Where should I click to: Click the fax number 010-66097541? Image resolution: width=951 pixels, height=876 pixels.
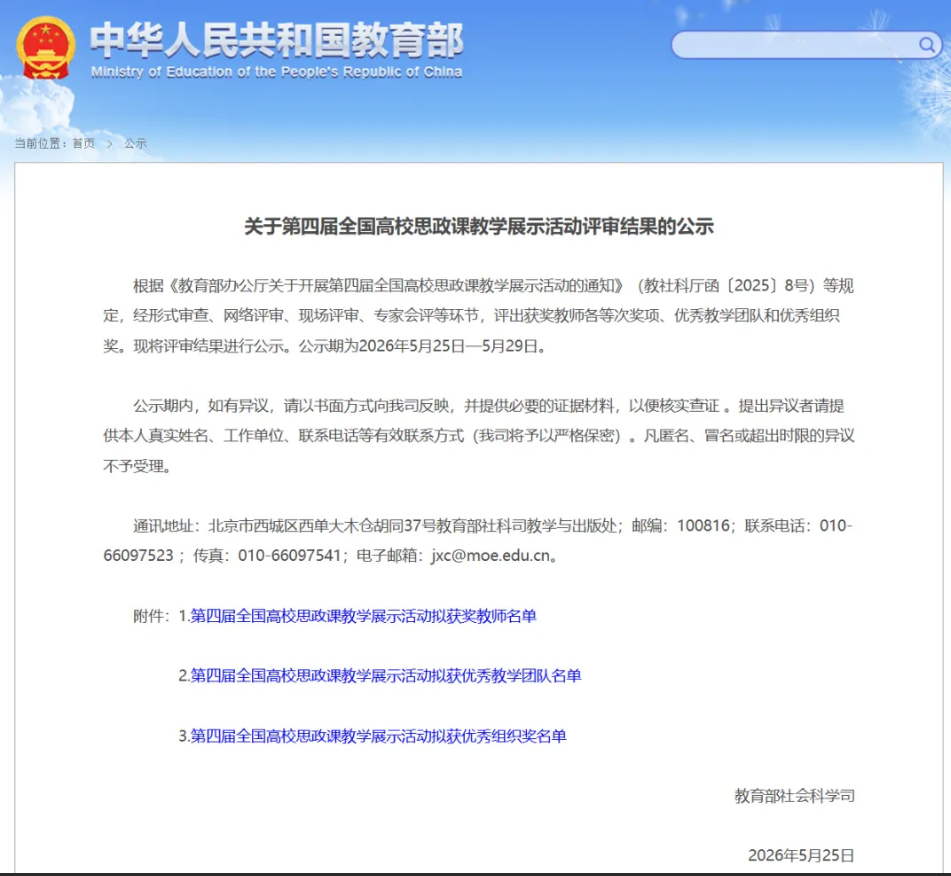(x=289, y=556)
